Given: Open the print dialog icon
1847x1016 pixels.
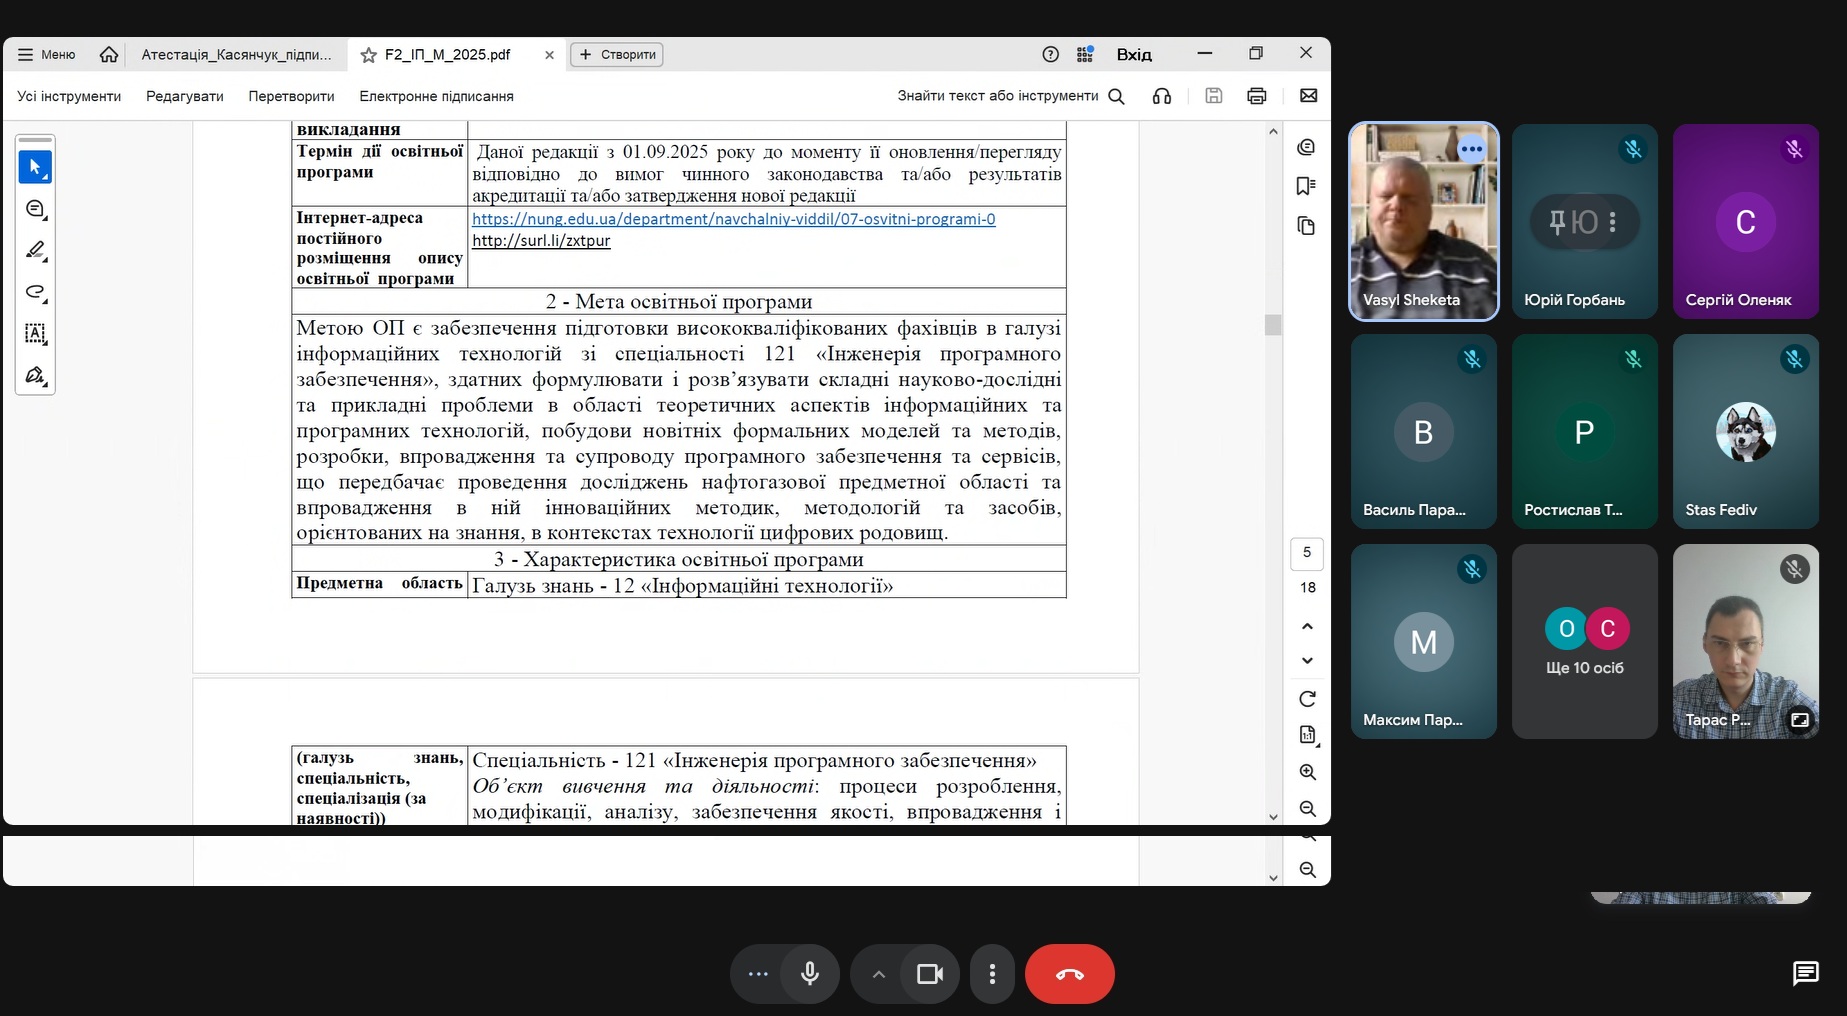Looking at the screenshot, I should 1257,96.
